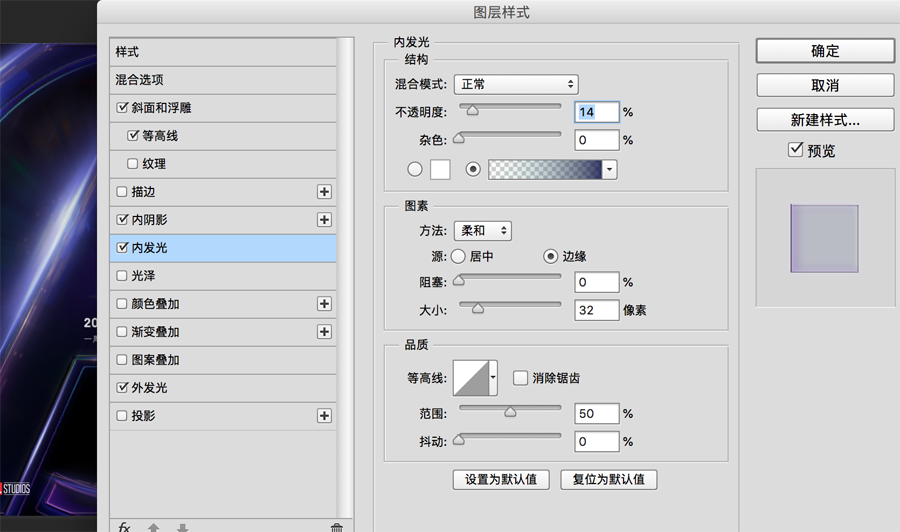This screenshot has height=532, width=900.
Task: Click the move effect down arrow
Action: 182,527
